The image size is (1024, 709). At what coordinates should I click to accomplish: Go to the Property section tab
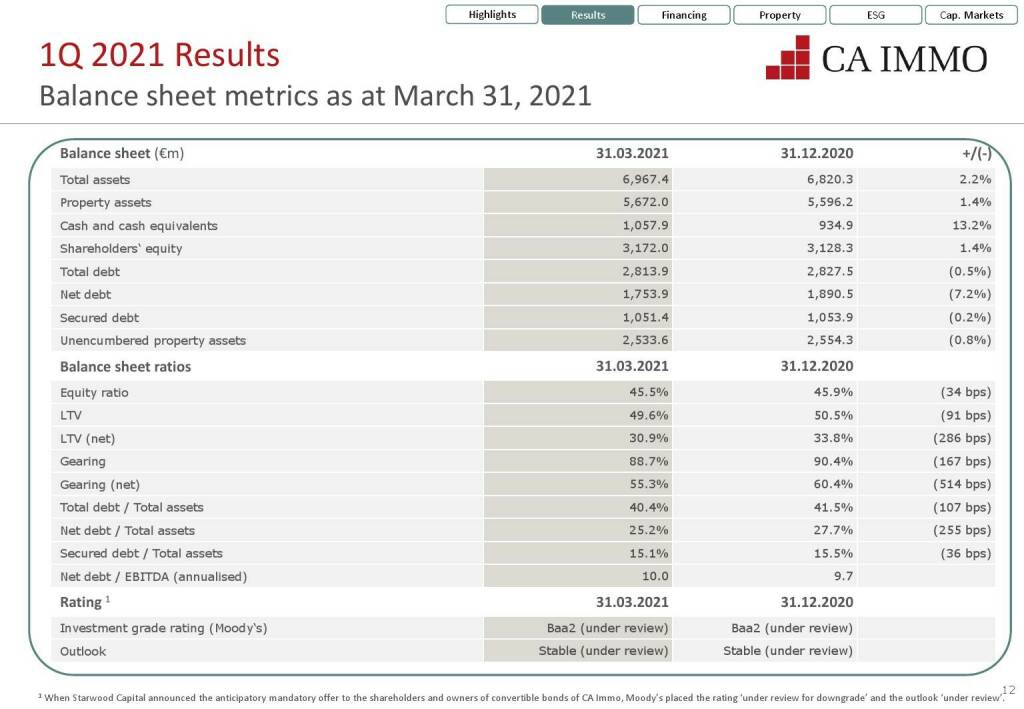780,15
